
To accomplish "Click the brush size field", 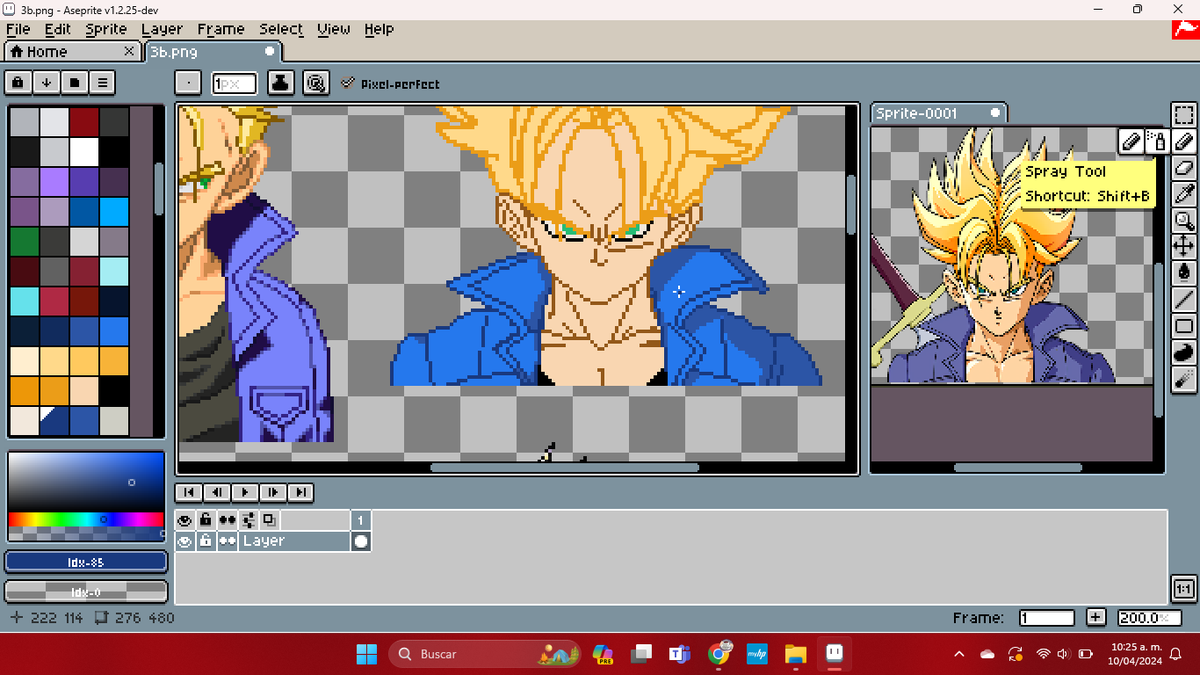I will click(234, 84).
